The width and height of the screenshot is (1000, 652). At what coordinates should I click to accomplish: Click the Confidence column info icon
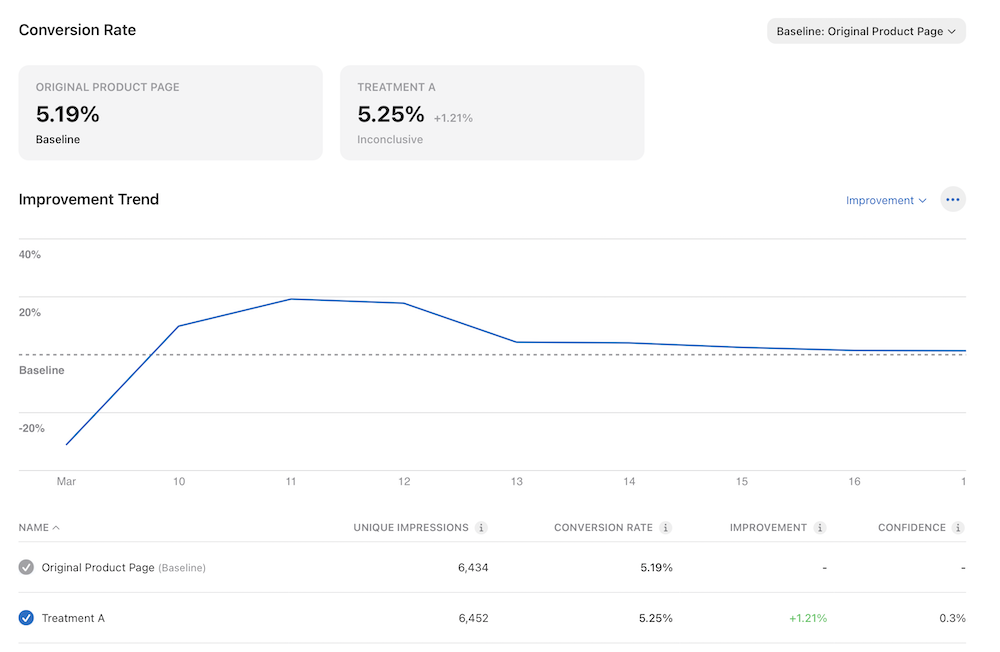tap(961, 527)
